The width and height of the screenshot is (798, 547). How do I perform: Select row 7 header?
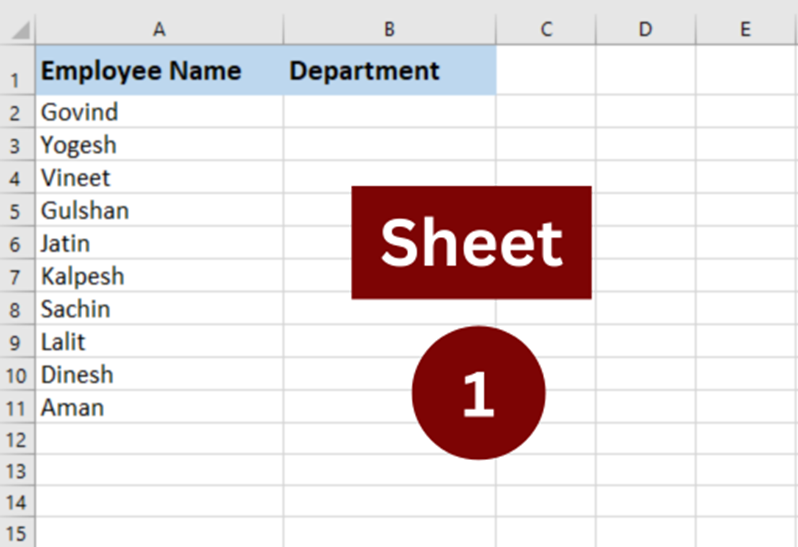[17, 275]
